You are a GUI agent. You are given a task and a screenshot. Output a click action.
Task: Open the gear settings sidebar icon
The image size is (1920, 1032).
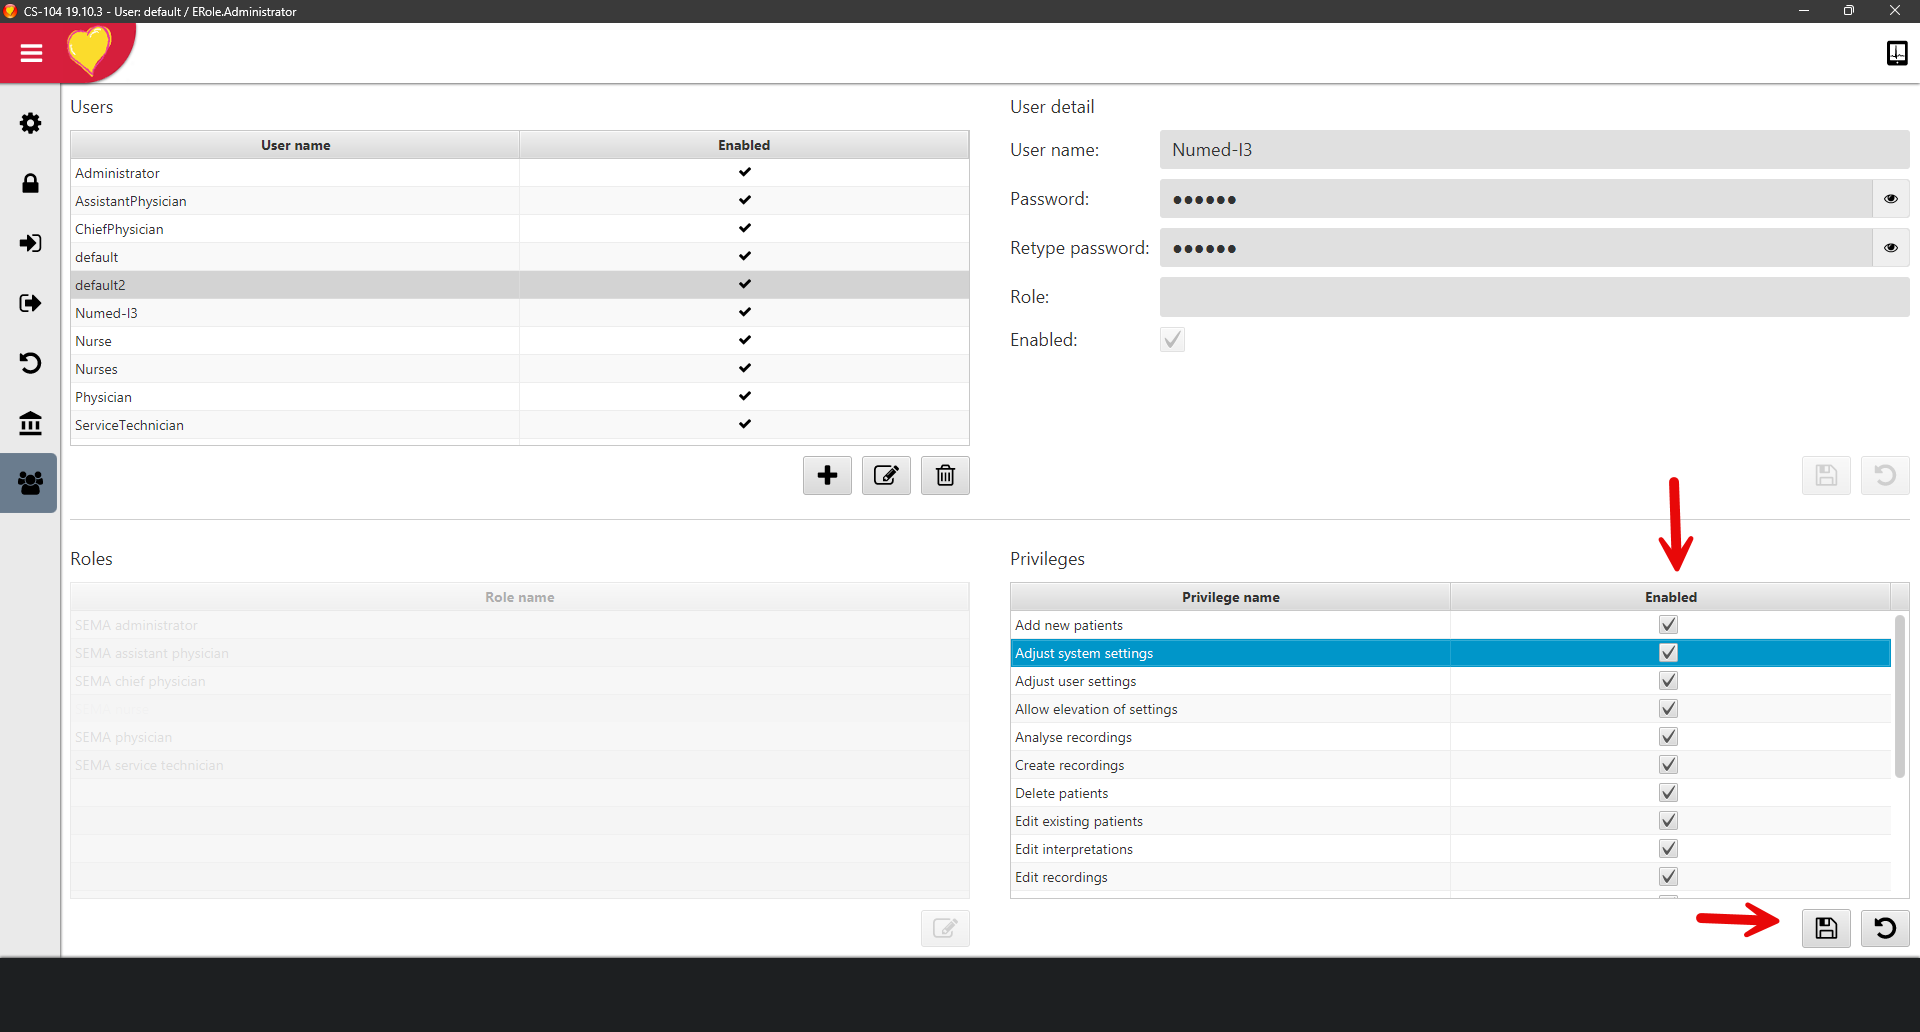click(x=31, y=123)
